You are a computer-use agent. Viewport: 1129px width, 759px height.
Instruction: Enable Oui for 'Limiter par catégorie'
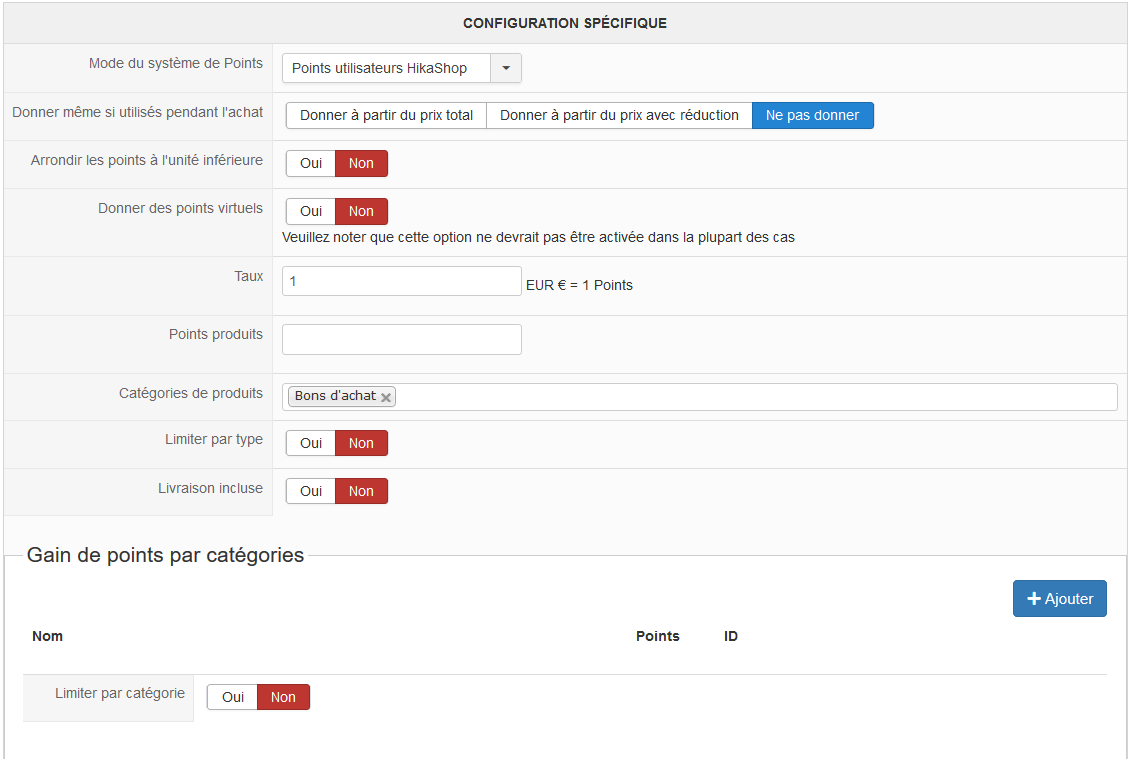(x=233, y=698)
